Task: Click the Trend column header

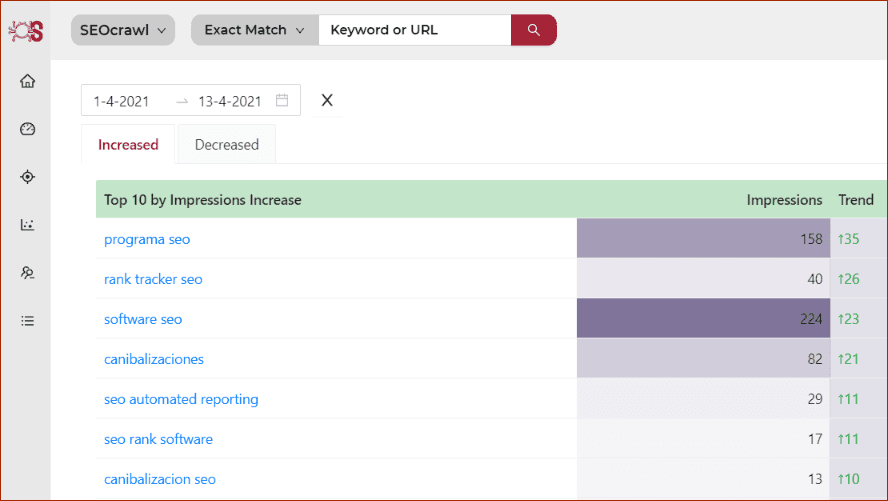Action: [856, 200]
